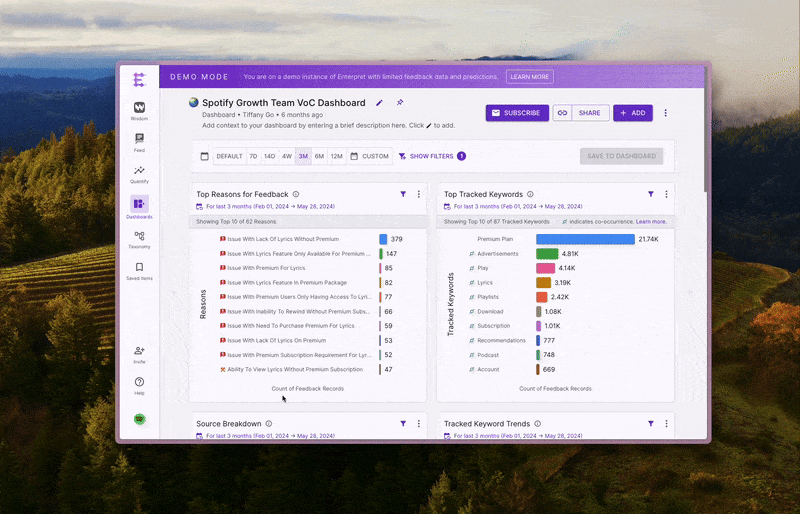Click the pink Play bar

click(x=545, y=268)
